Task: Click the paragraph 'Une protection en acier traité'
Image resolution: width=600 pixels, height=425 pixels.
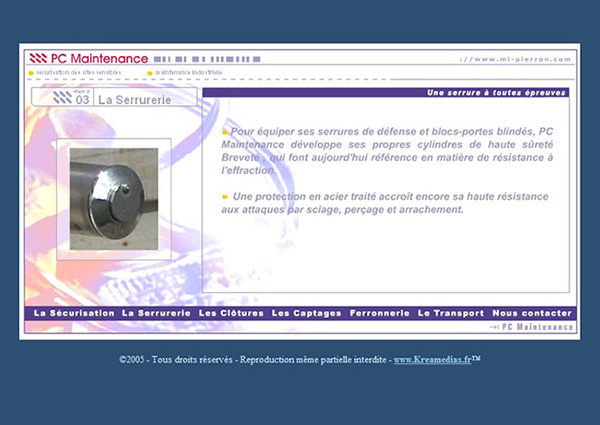Action: [x=385, y=203]
